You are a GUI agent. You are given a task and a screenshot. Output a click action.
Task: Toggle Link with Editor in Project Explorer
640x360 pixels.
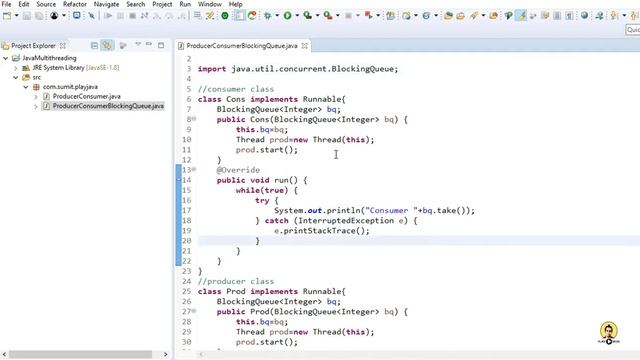[x=107, y=45]
